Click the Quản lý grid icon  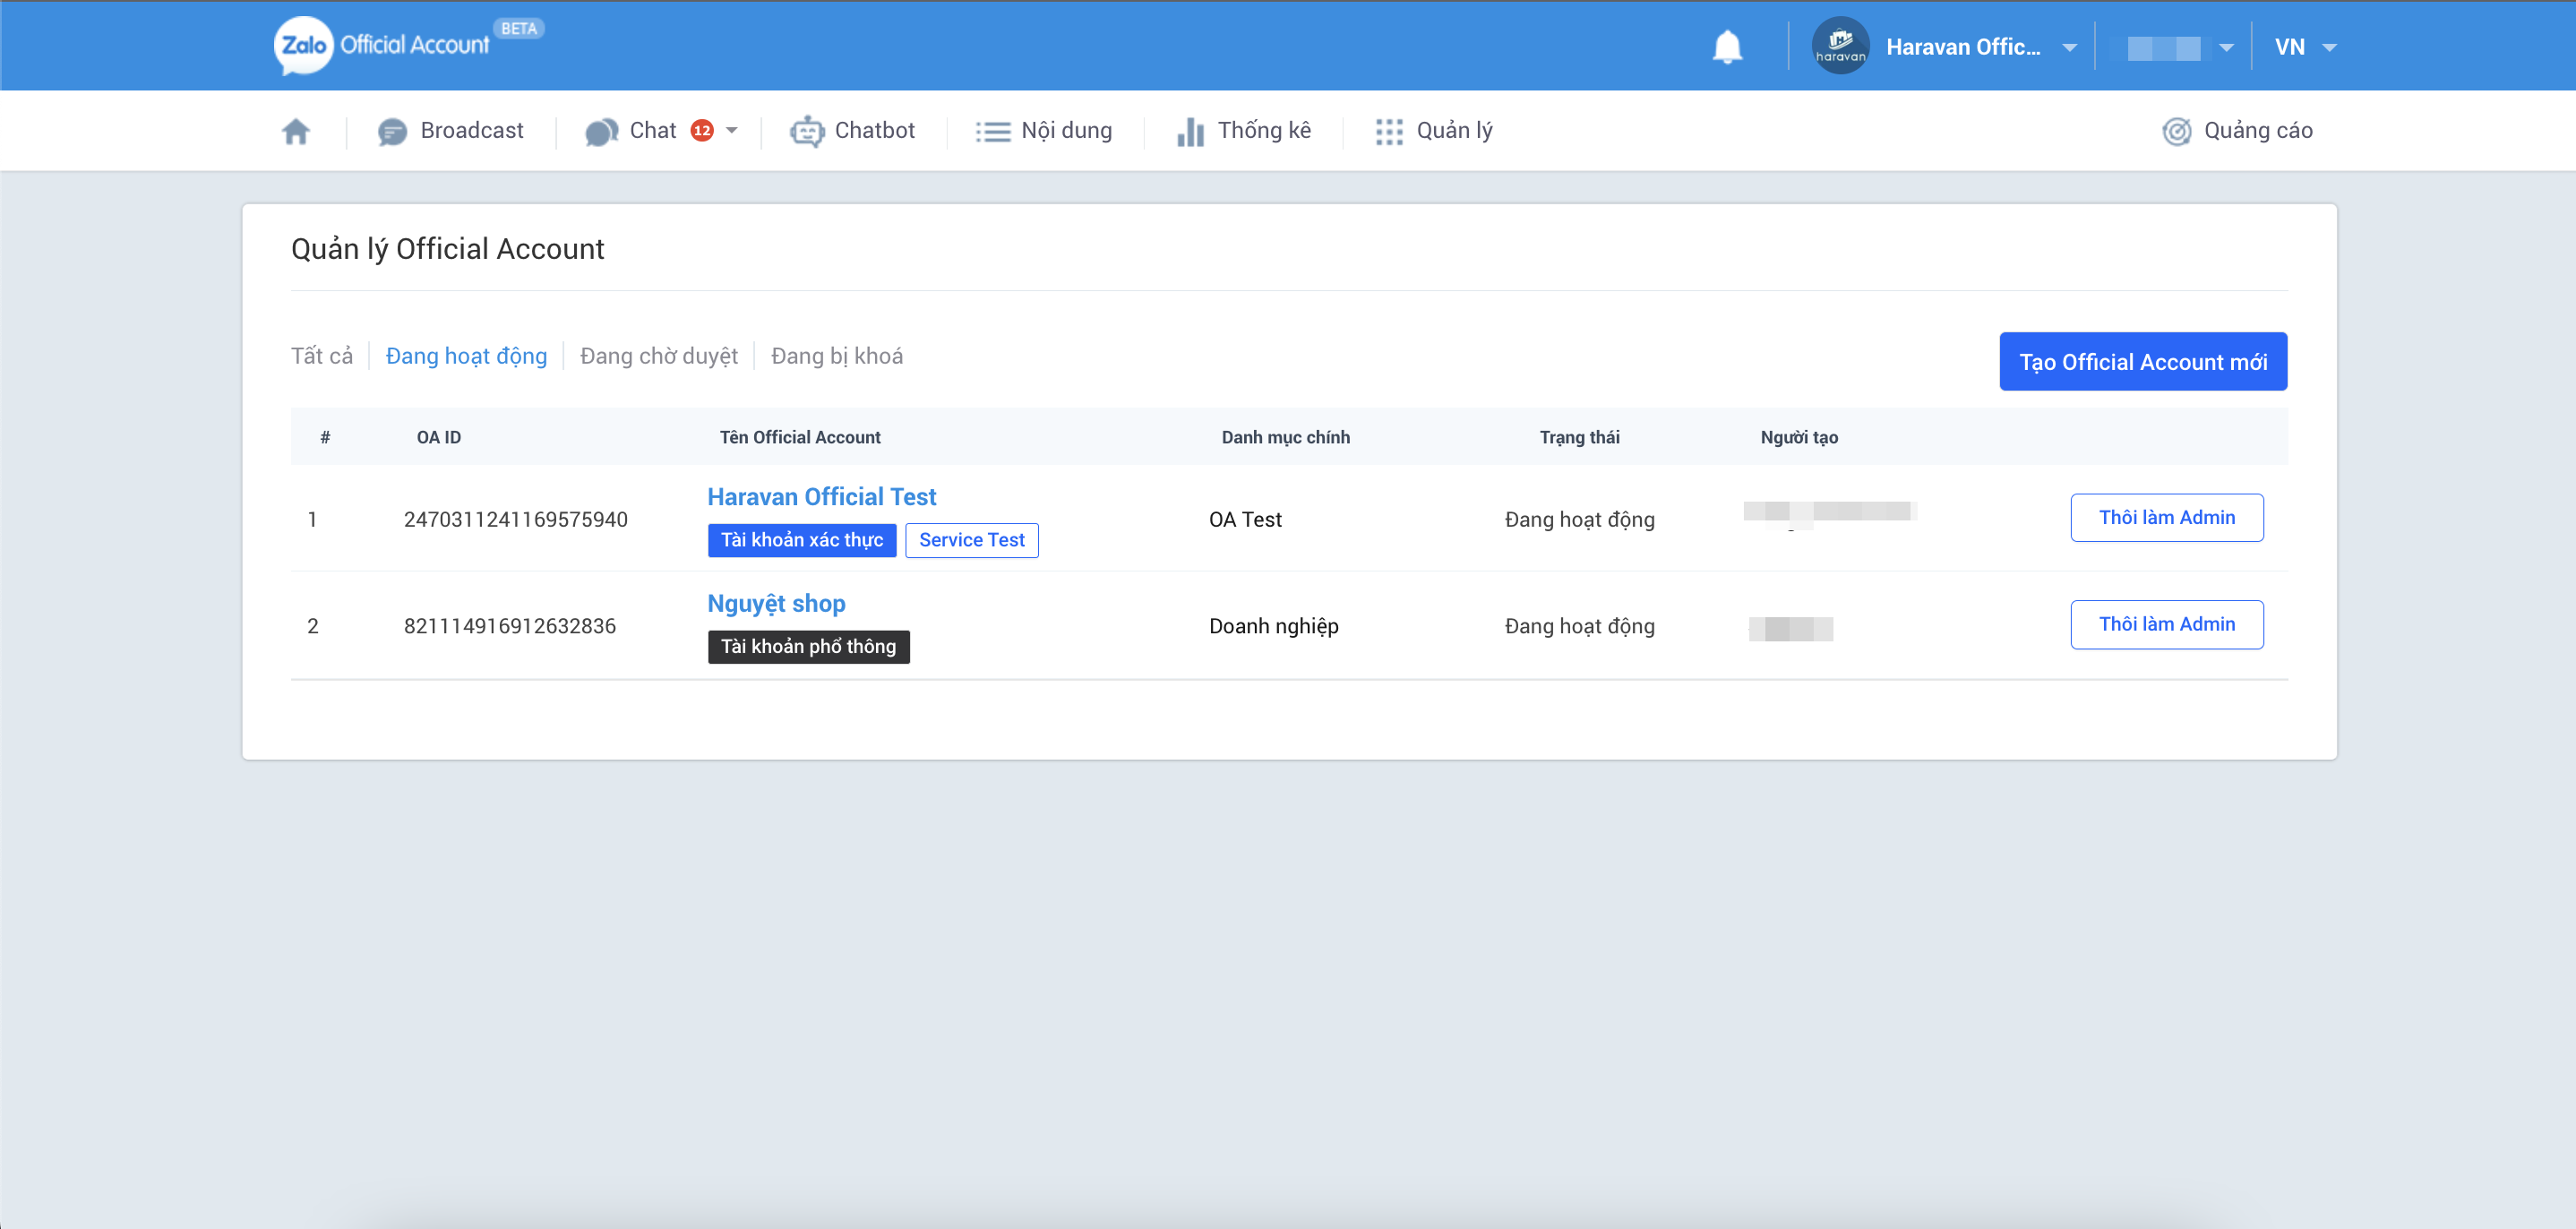(1389, 132)
